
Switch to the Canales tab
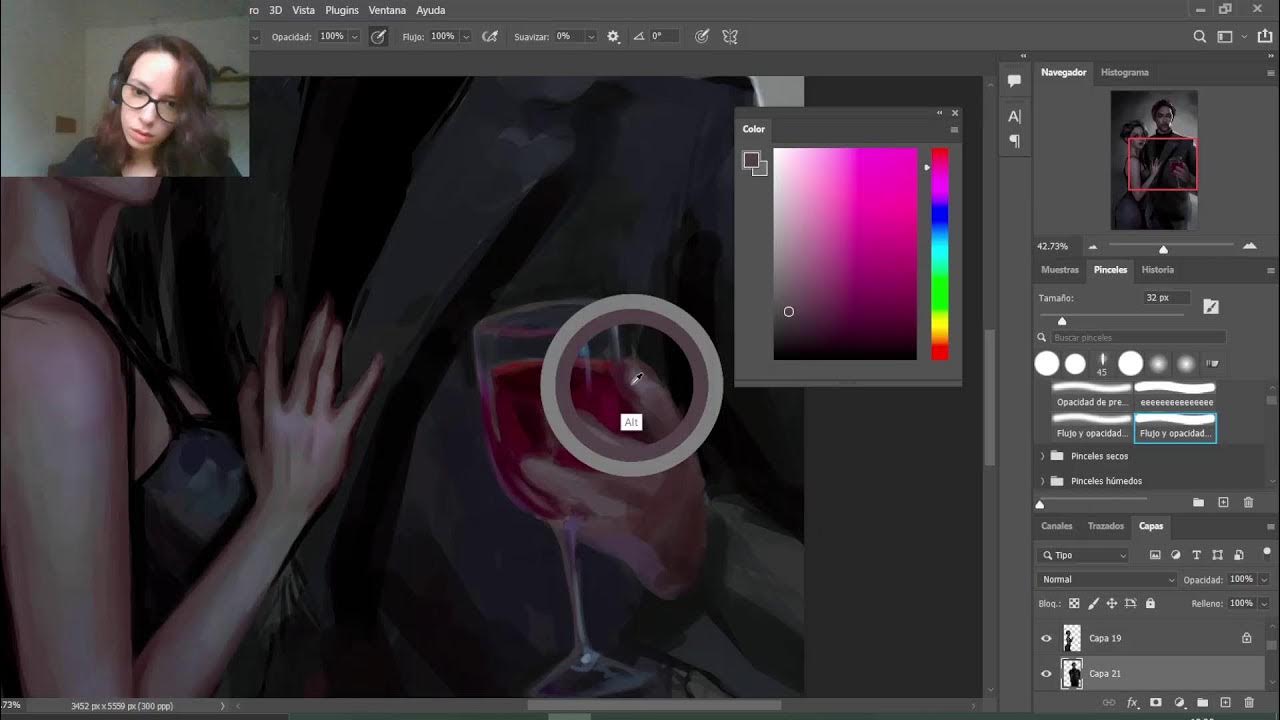point(1057,526)
